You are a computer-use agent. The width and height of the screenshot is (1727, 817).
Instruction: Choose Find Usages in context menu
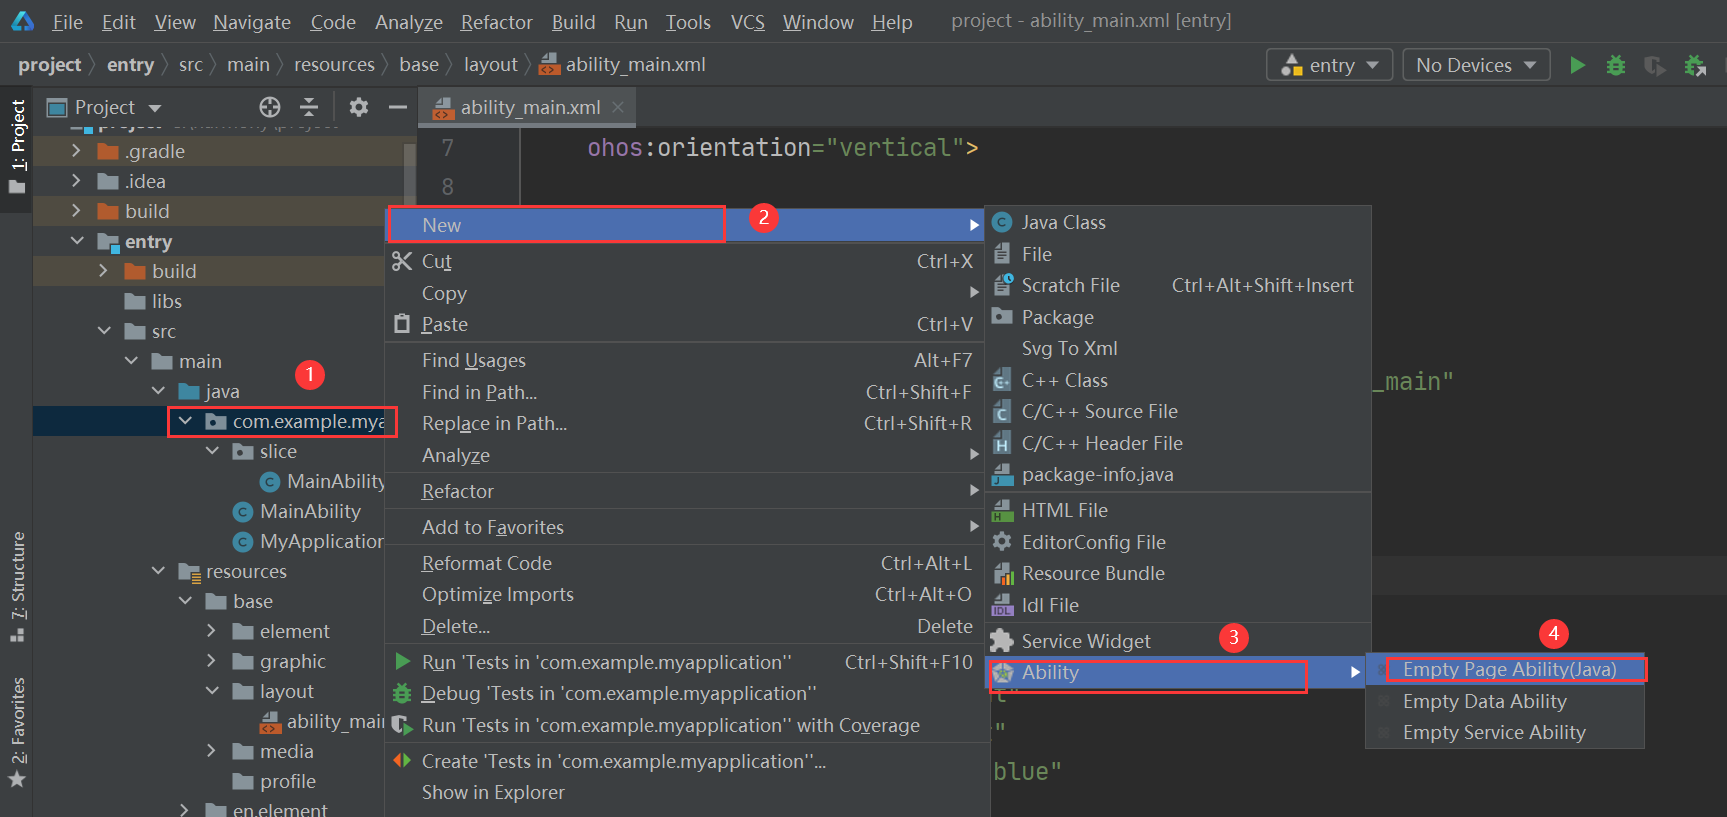686,360
